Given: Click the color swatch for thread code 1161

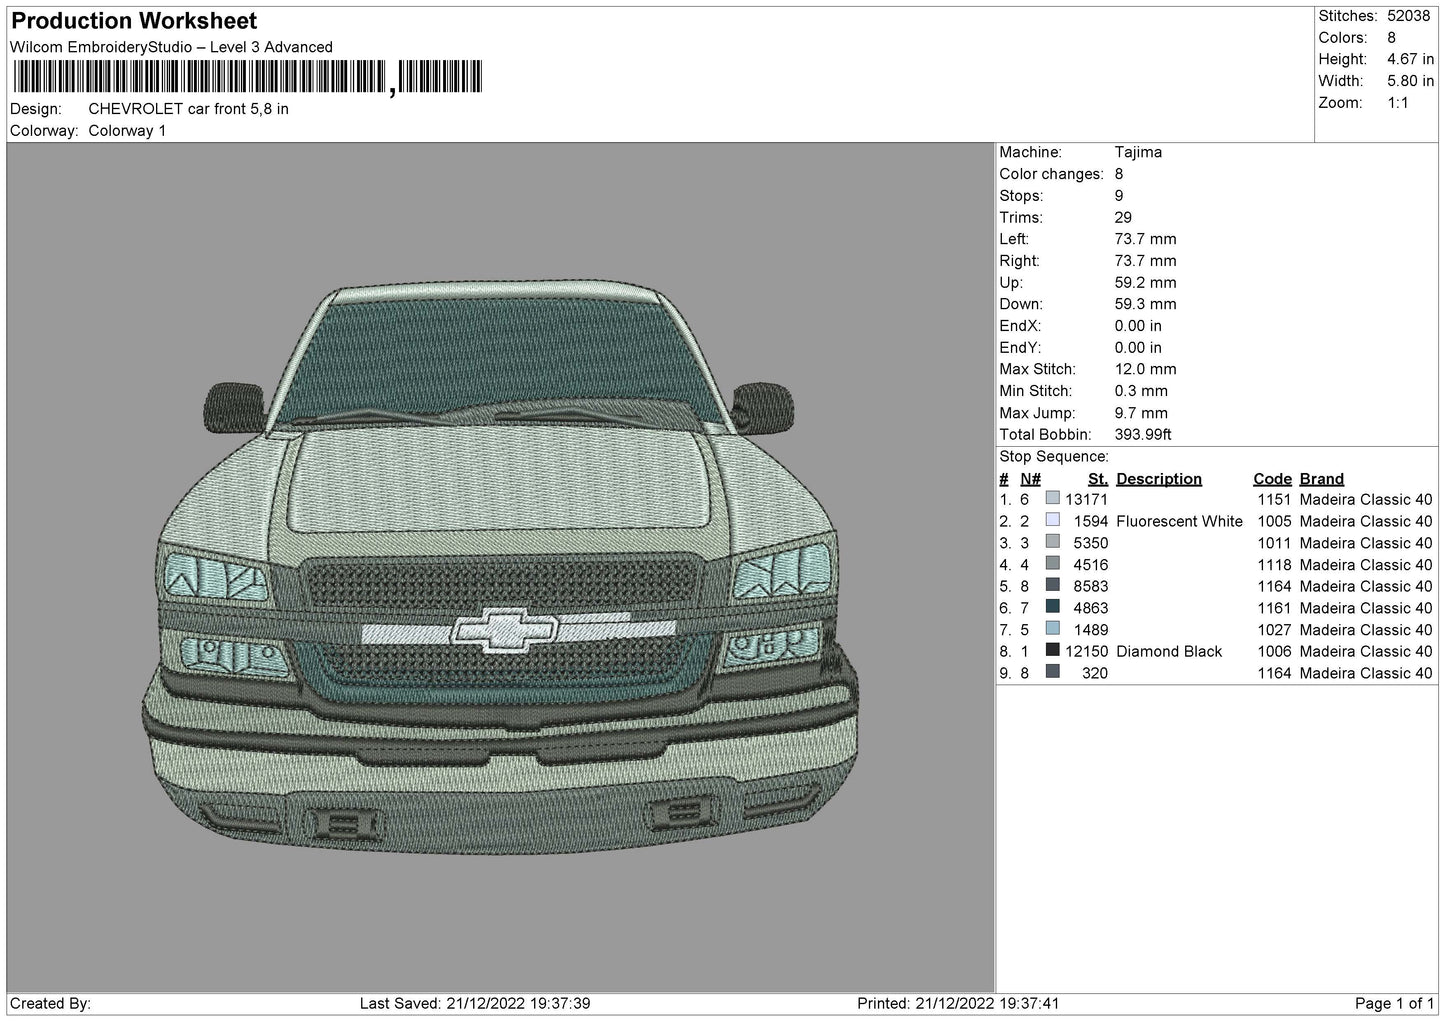Looking at the screenshot, I should coord(1052,607).
